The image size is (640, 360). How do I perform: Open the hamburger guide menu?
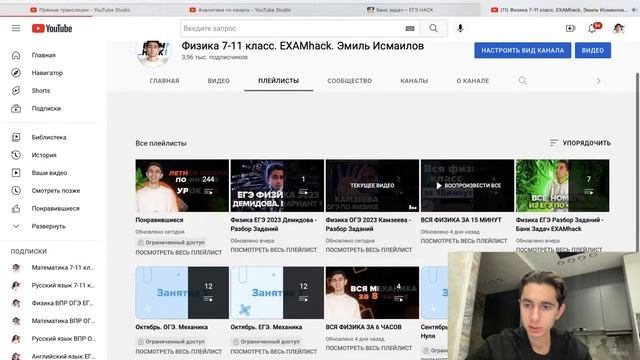pyautogui.click(x=16, y=28)
